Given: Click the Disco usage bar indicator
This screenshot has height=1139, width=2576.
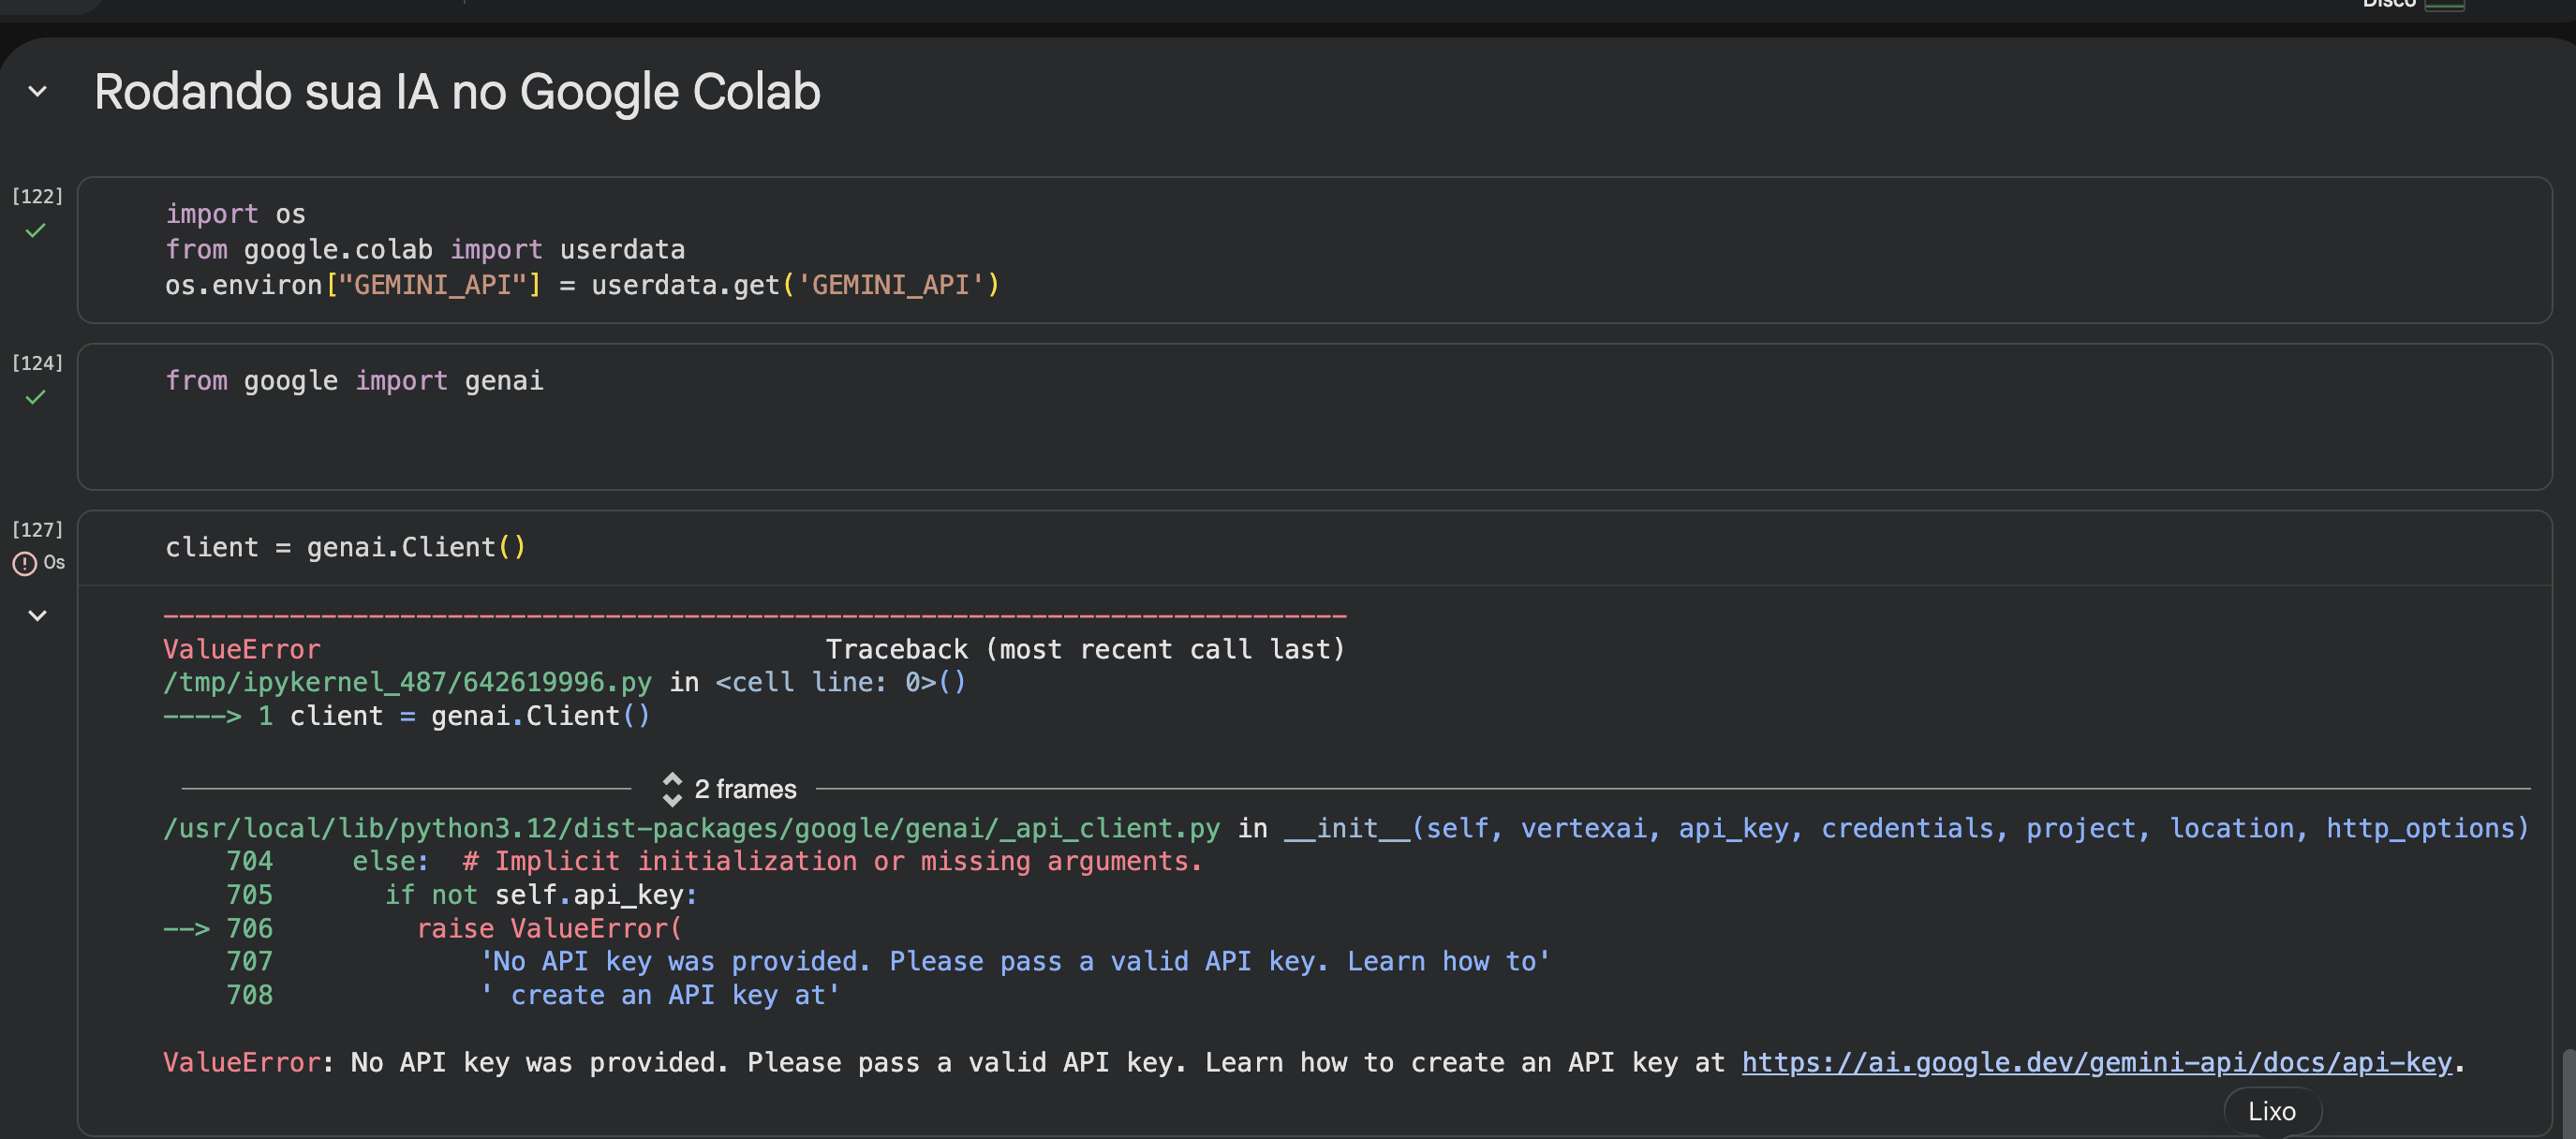Looking at the screenshot, I should click(2444, 5).
